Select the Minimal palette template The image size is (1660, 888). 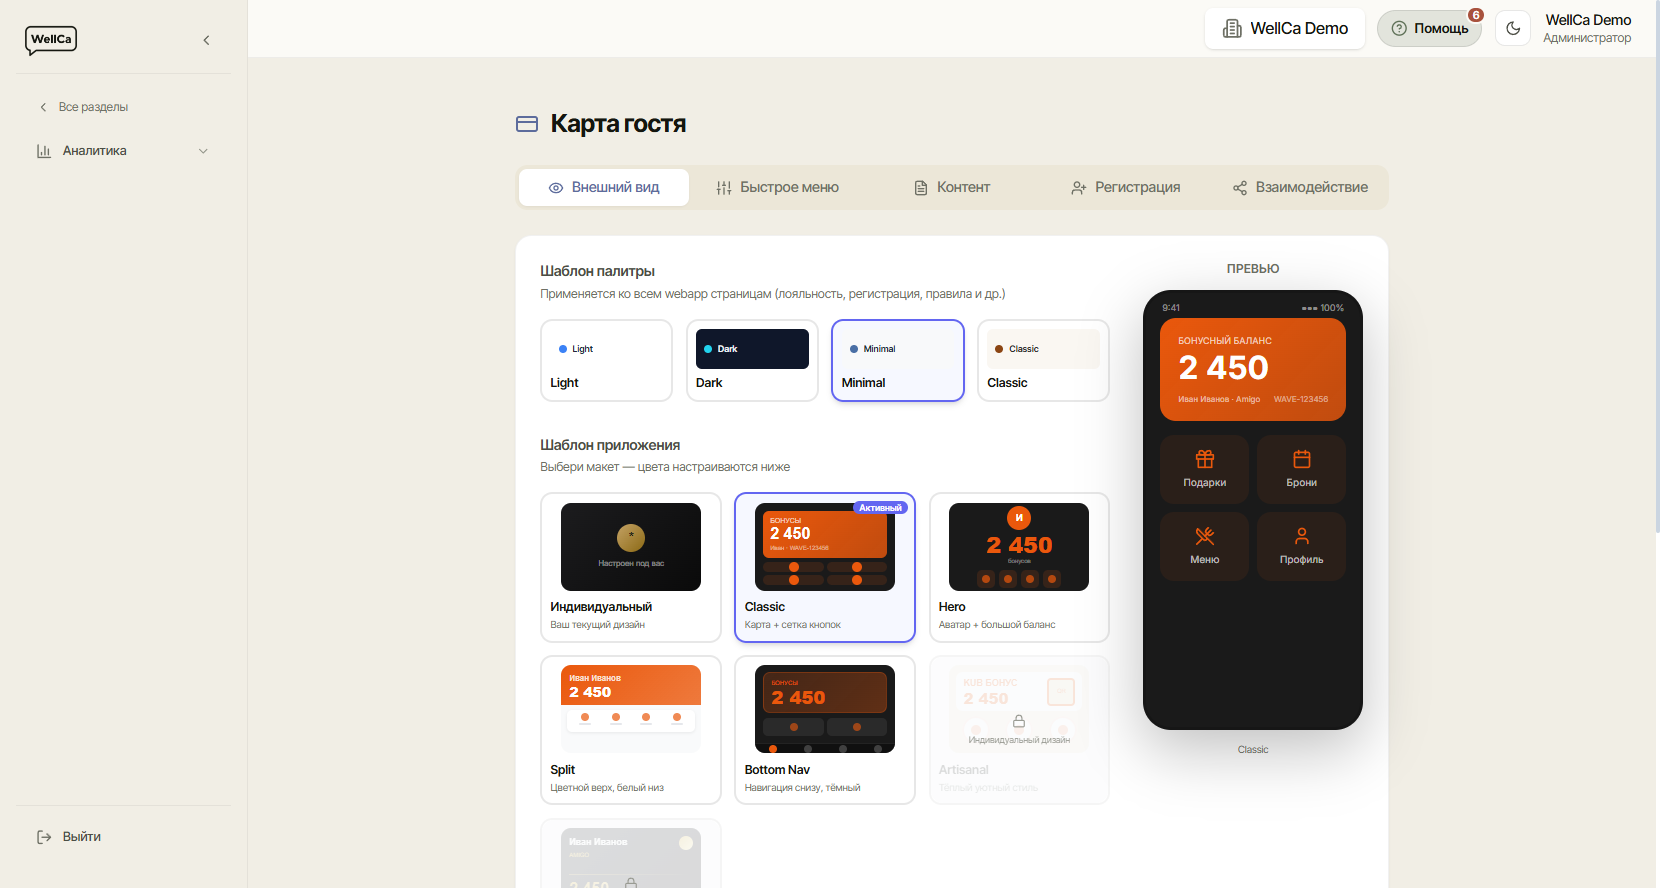click(898, 360)
